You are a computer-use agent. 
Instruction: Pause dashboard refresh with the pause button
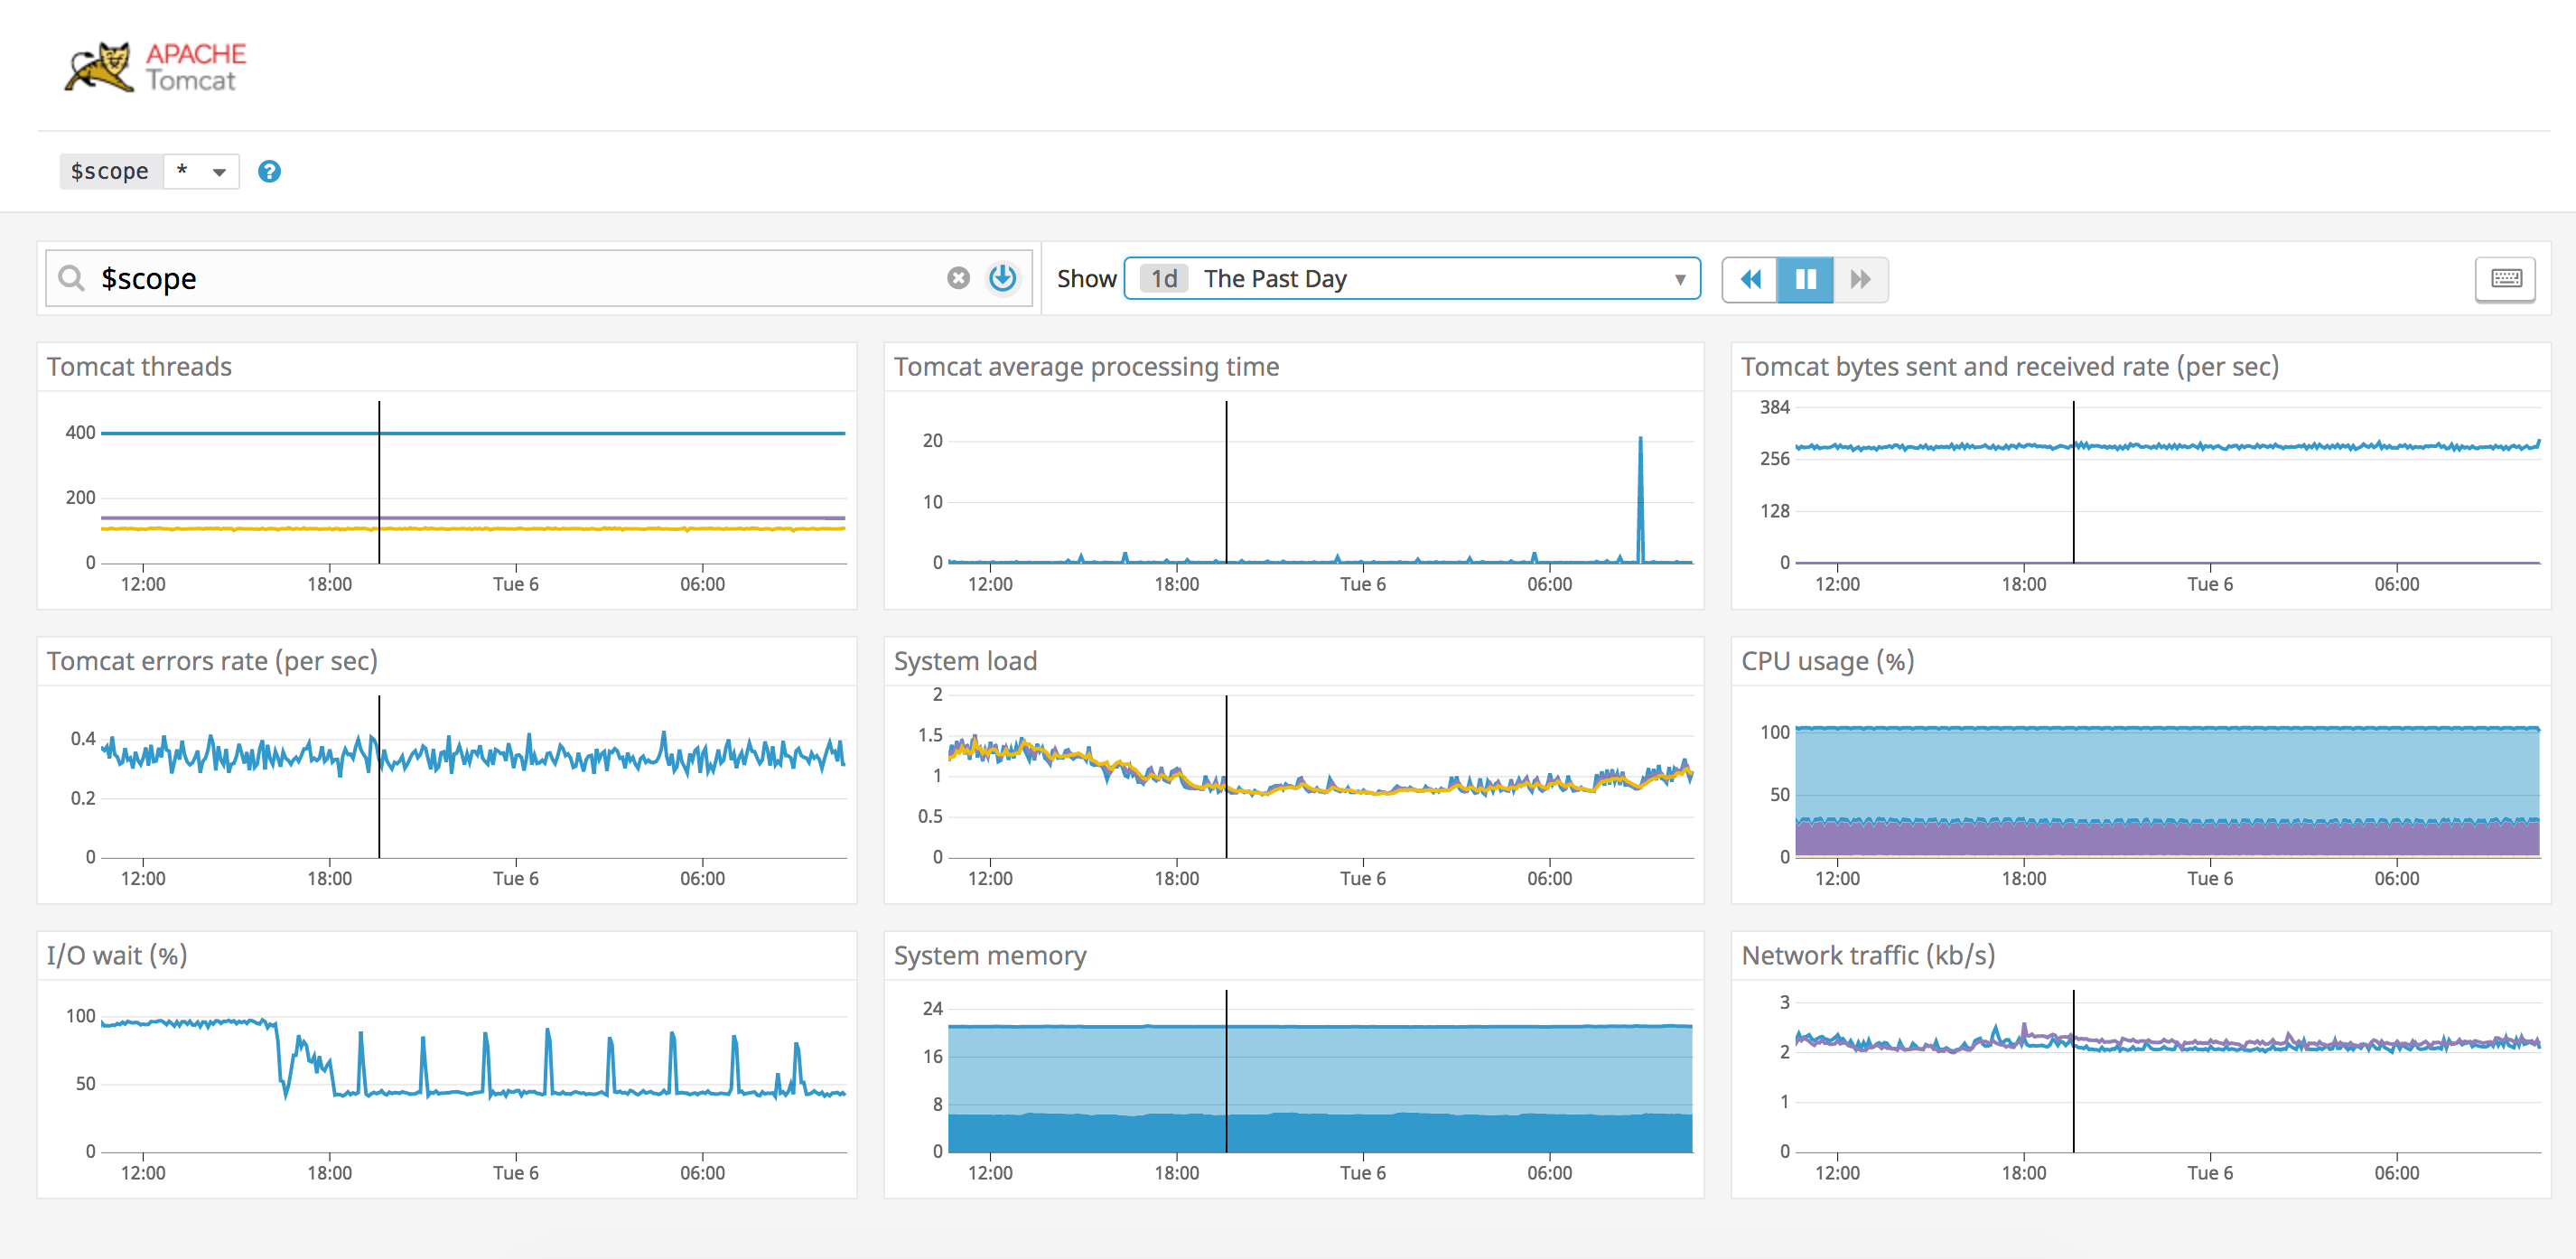click(1805, 279)
